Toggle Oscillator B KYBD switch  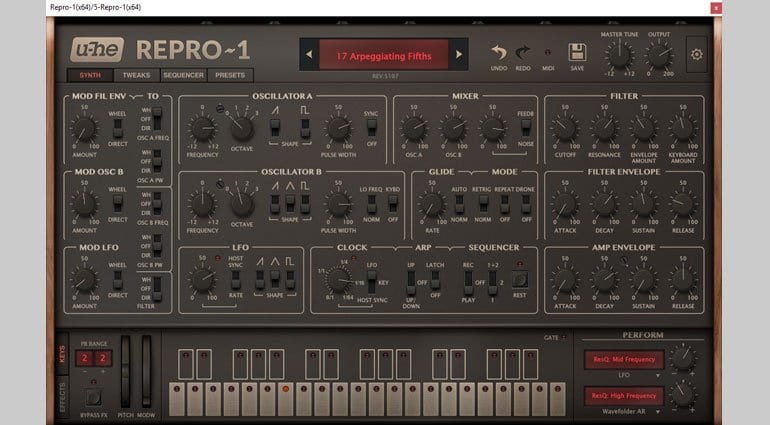393,203
